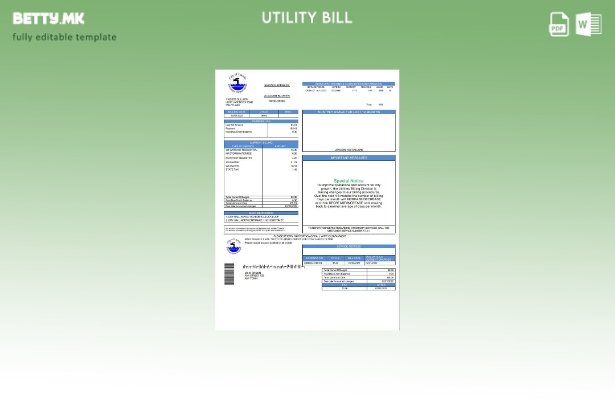Viewport: 615px width, 400px height.
Task: Click the barcode on the payment stub
Action: (x=229, y=273)
